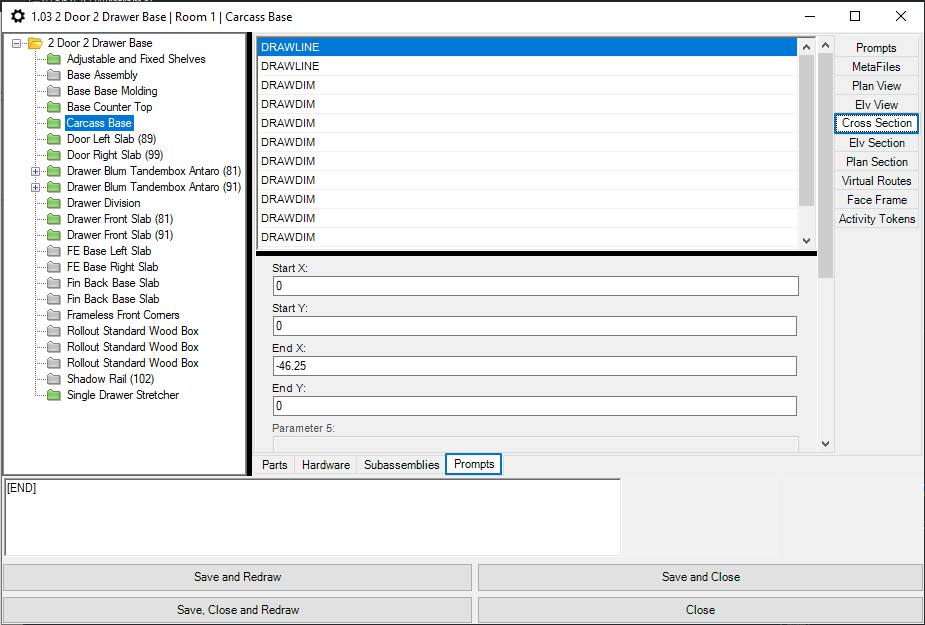Click the green folder icon beside Base Counter Top
Viewport: 925px width, 625px height.
(x=54, y=107)
